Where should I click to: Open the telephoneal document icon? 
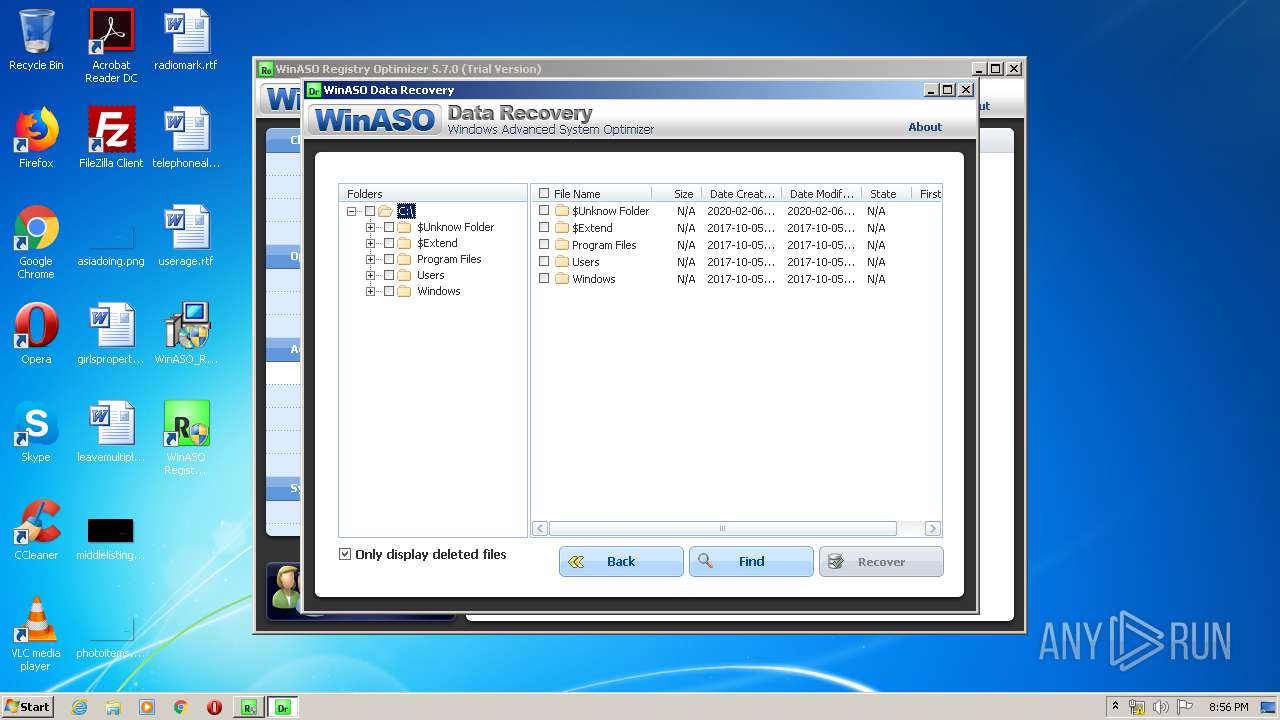186,138
